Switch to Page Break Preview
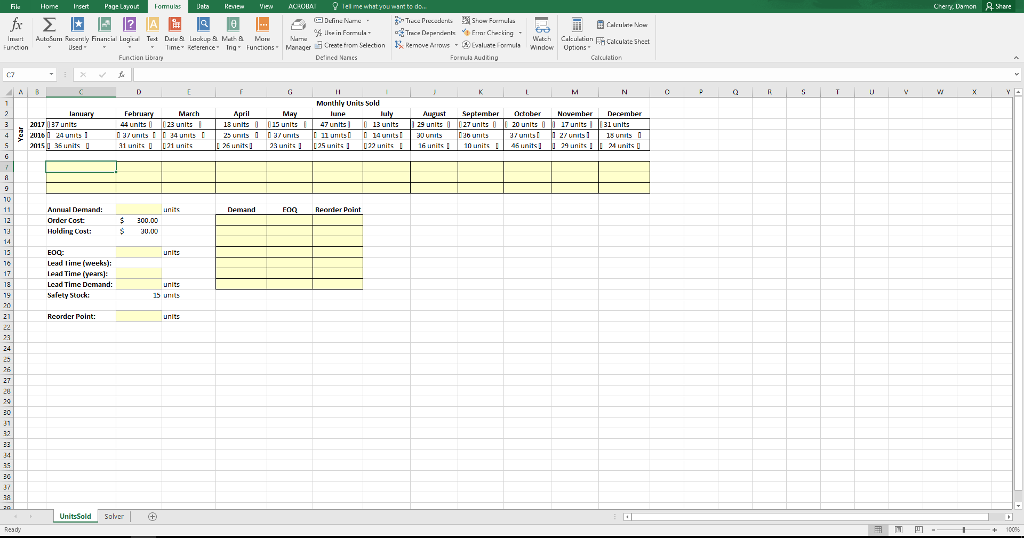 coord(919,530)
